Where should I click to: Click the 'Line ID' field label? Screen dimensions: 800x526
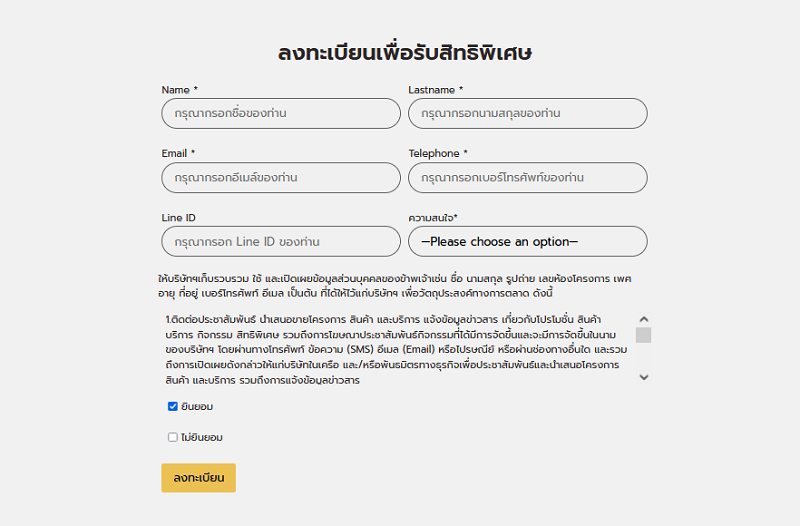point(179,218)
